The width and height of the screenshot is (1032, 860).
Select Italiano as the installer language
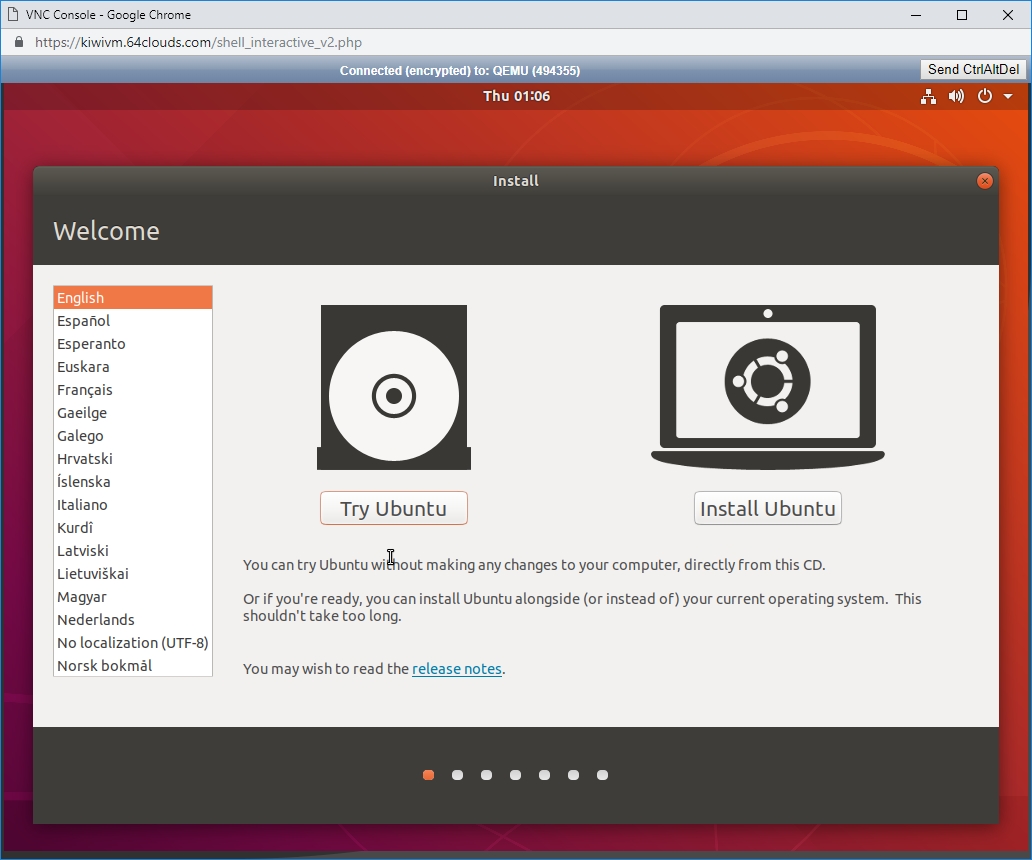point(82,505)
